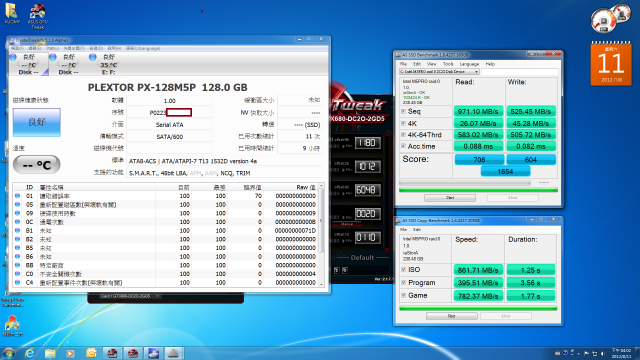Click the status dot for attribute B5
This screenshot has height=360, width=640.
(x=17, y=248)
